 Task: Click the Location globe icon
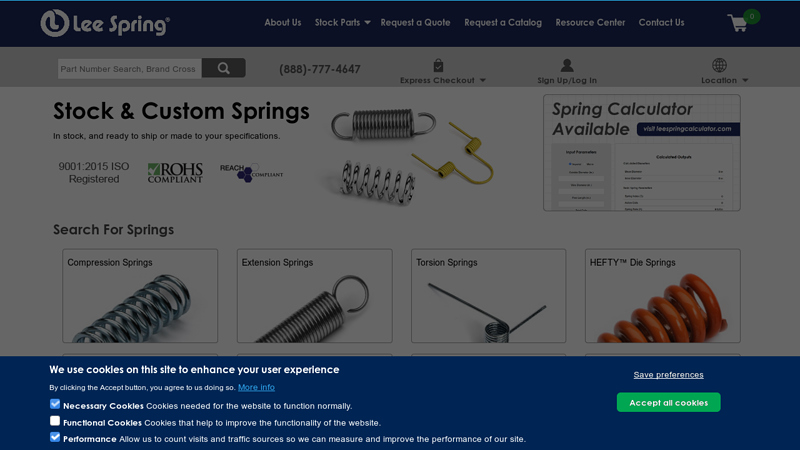(x=719, y=65)
